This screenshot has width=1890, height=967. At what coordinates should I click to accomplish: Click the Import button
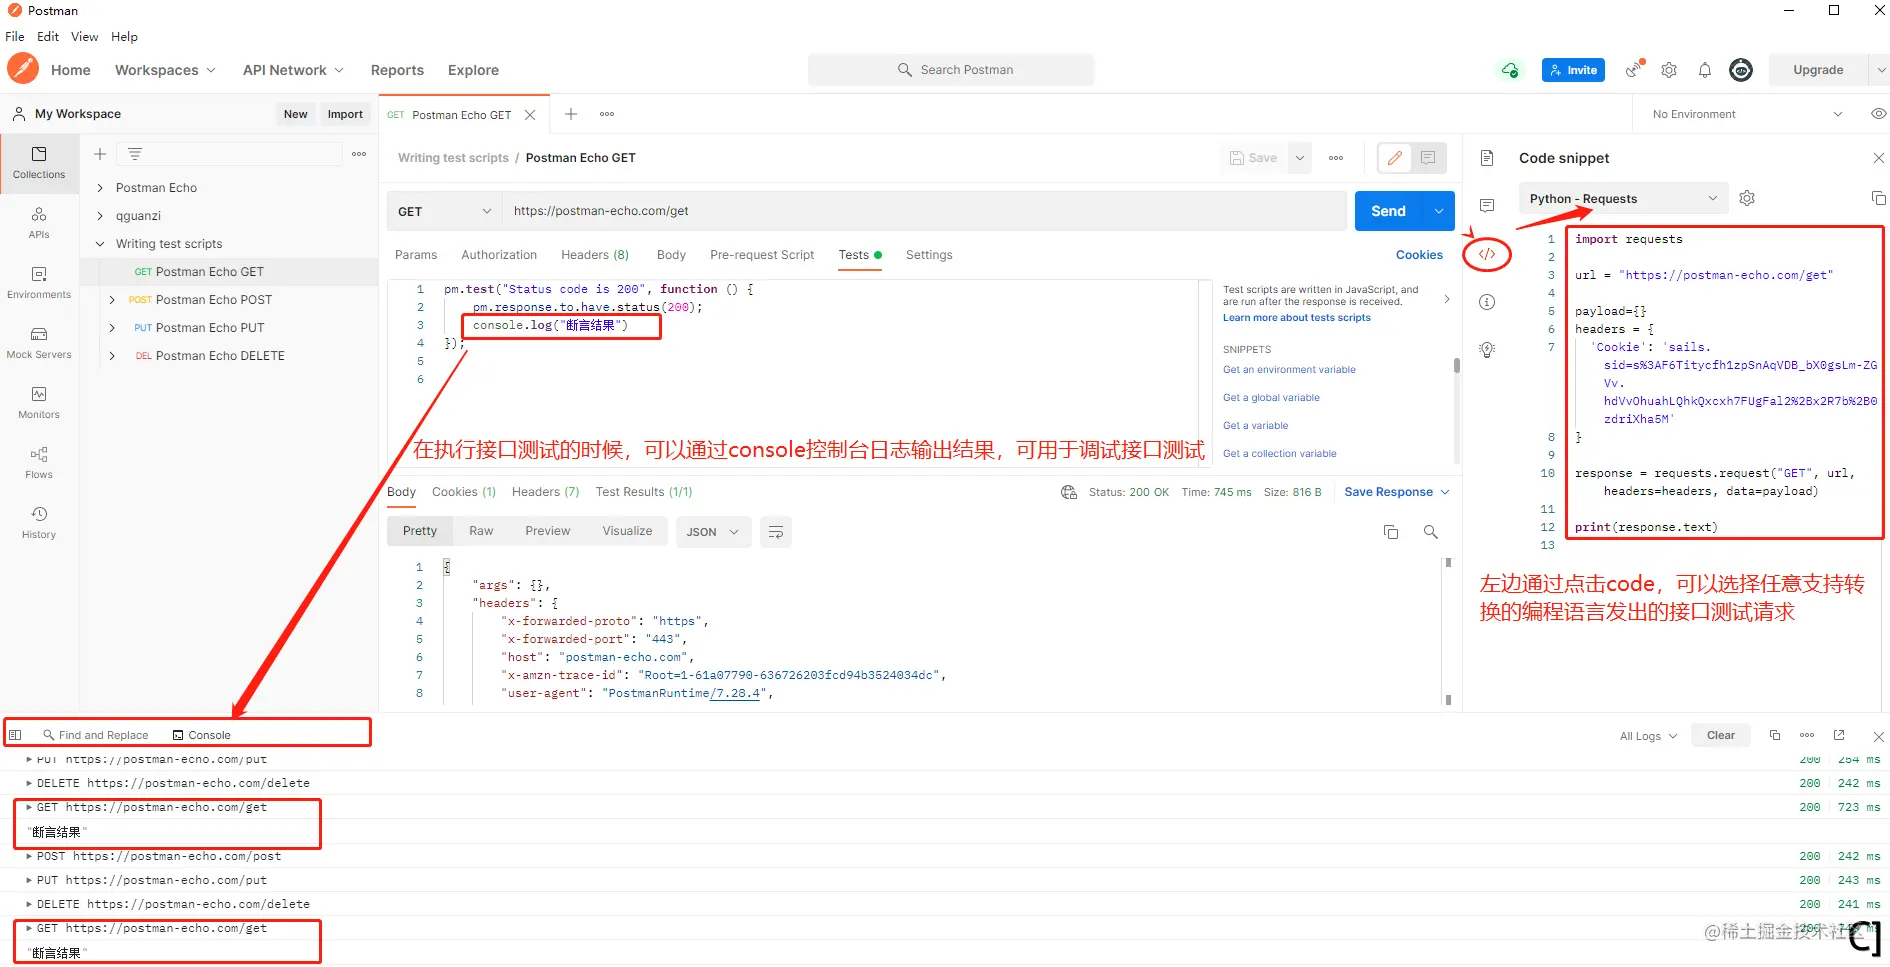coord(345,114)
